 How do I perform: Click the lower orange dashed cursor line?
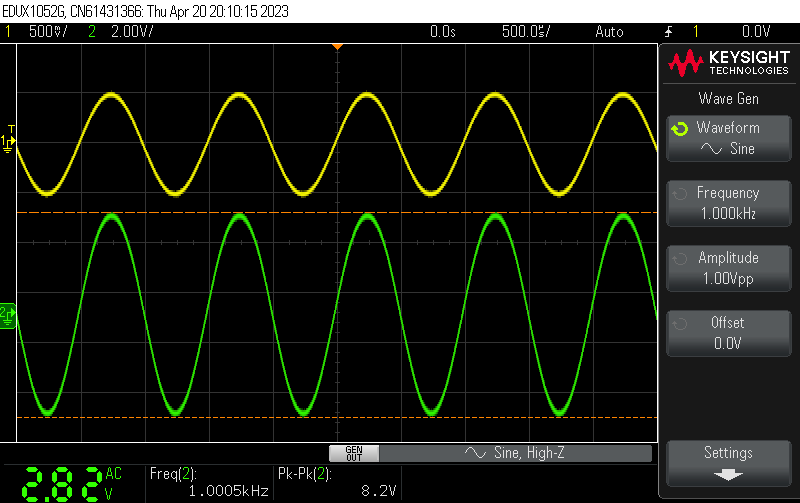click(x=337, y=417)
